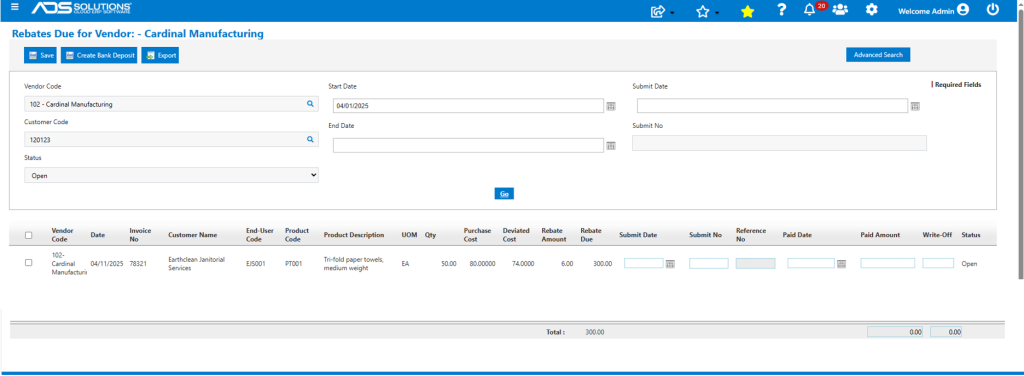Screen dimensions: 1024x376
Task: Open the hamburger navigation menu
Action: point(15,7)
